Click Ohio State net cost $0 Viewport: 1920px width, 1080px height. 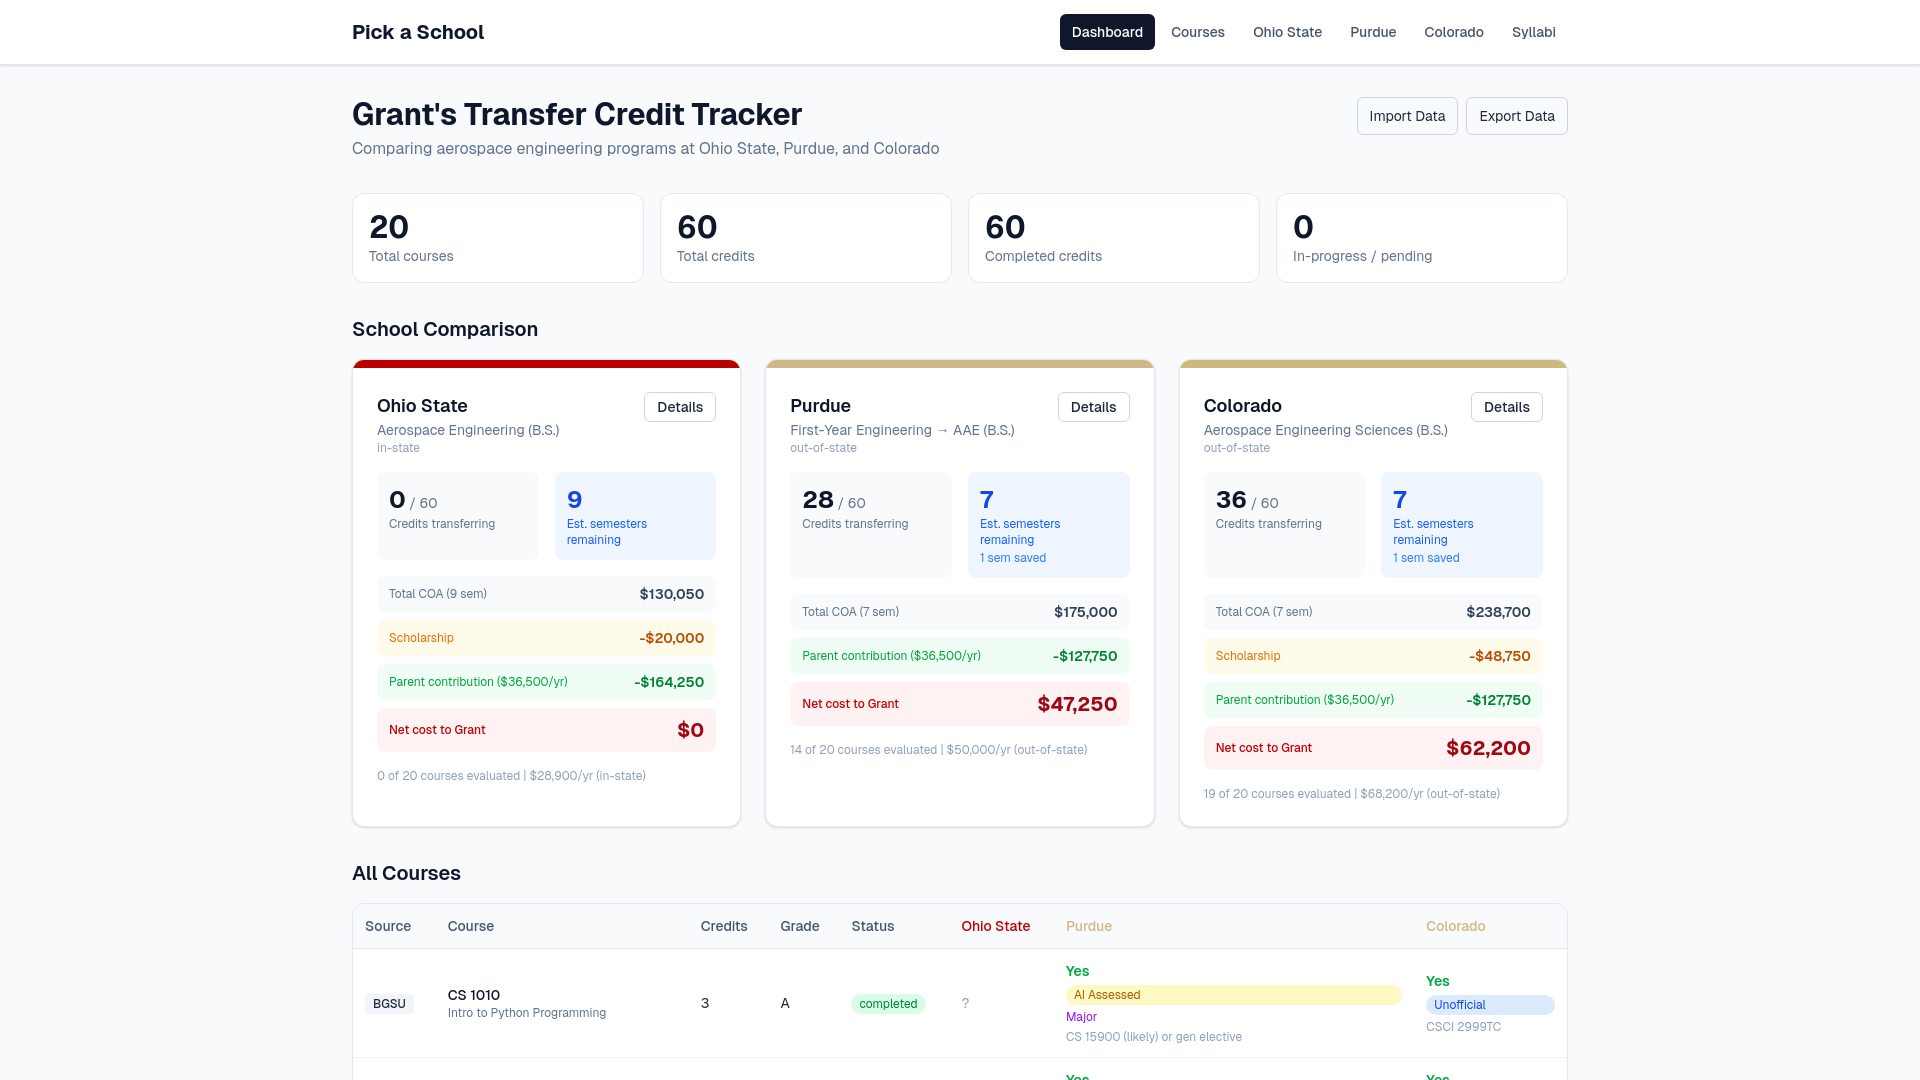pos(690,730)
